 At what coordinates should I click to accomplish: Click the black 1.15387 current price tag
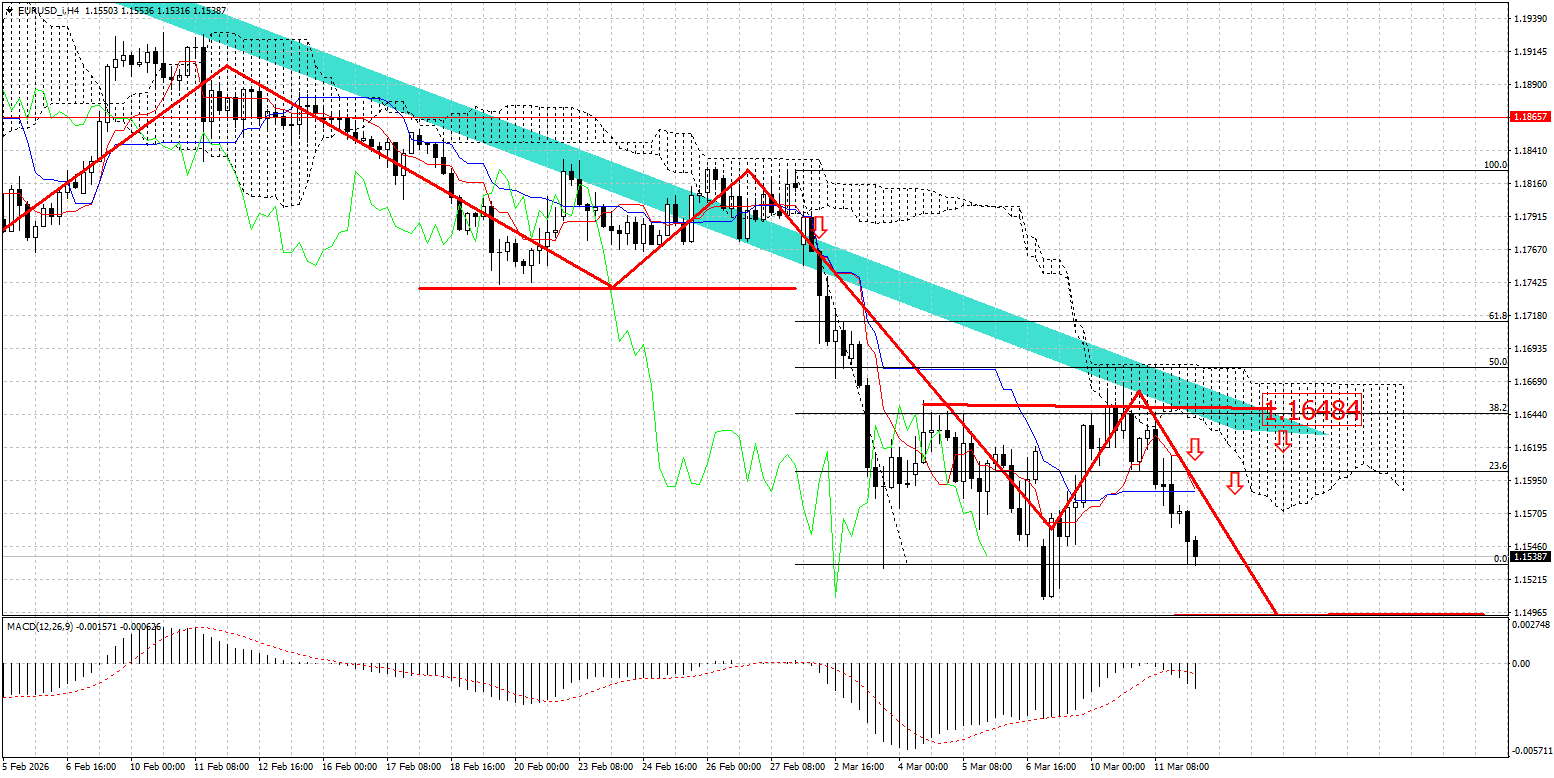pos(1529,556)
